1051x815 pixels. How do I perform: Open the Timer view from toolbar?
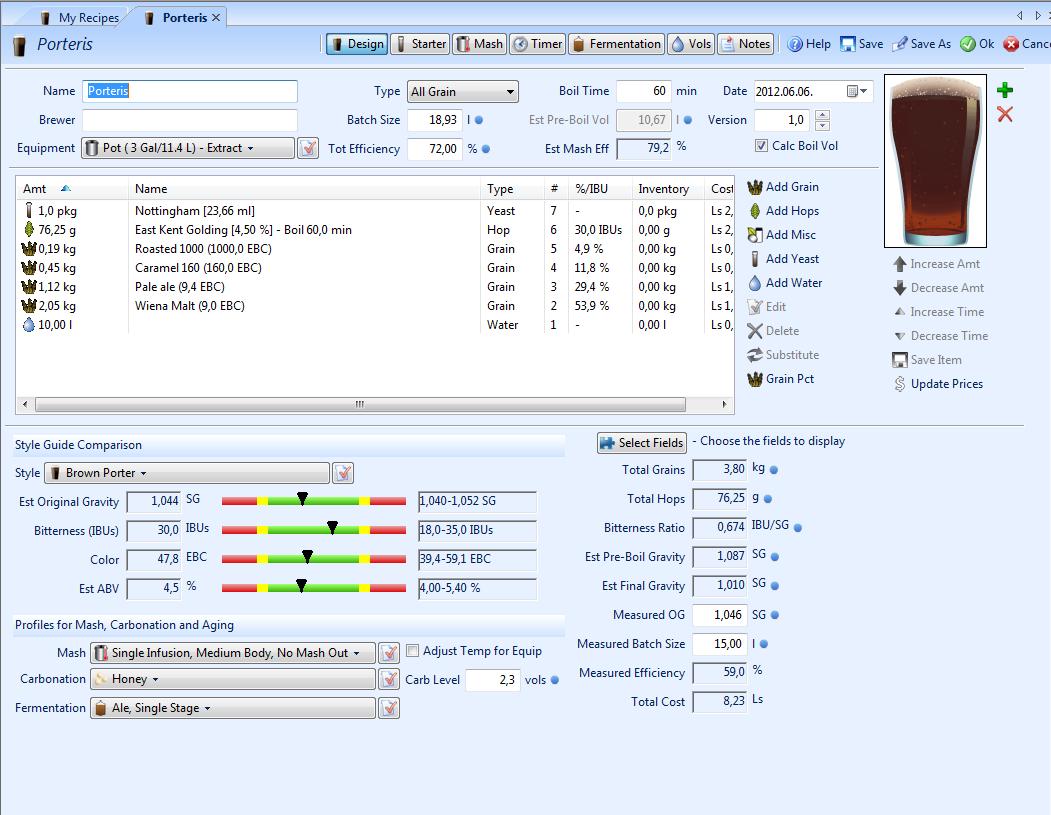click(537, 44)
